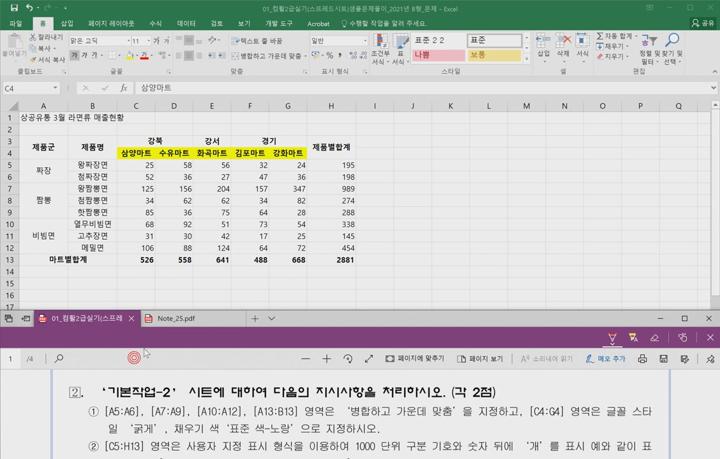The width and height of the screenshot is (720, 459).
Task: Open tab list chevron in PDF viewer
Action: click(x=271, y=319)
